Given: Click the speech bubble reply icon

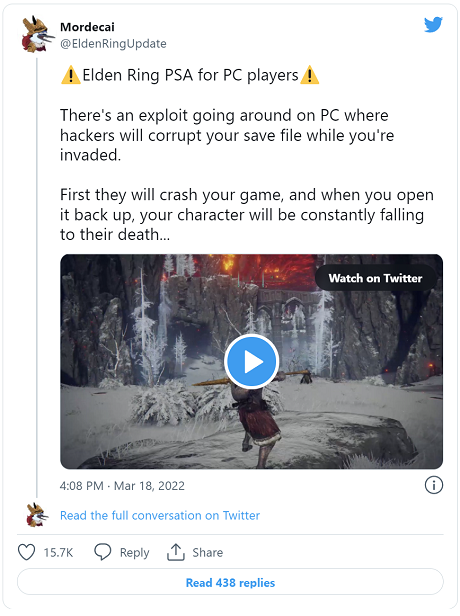Looking at the screenshot, I should tap(103, 552).
